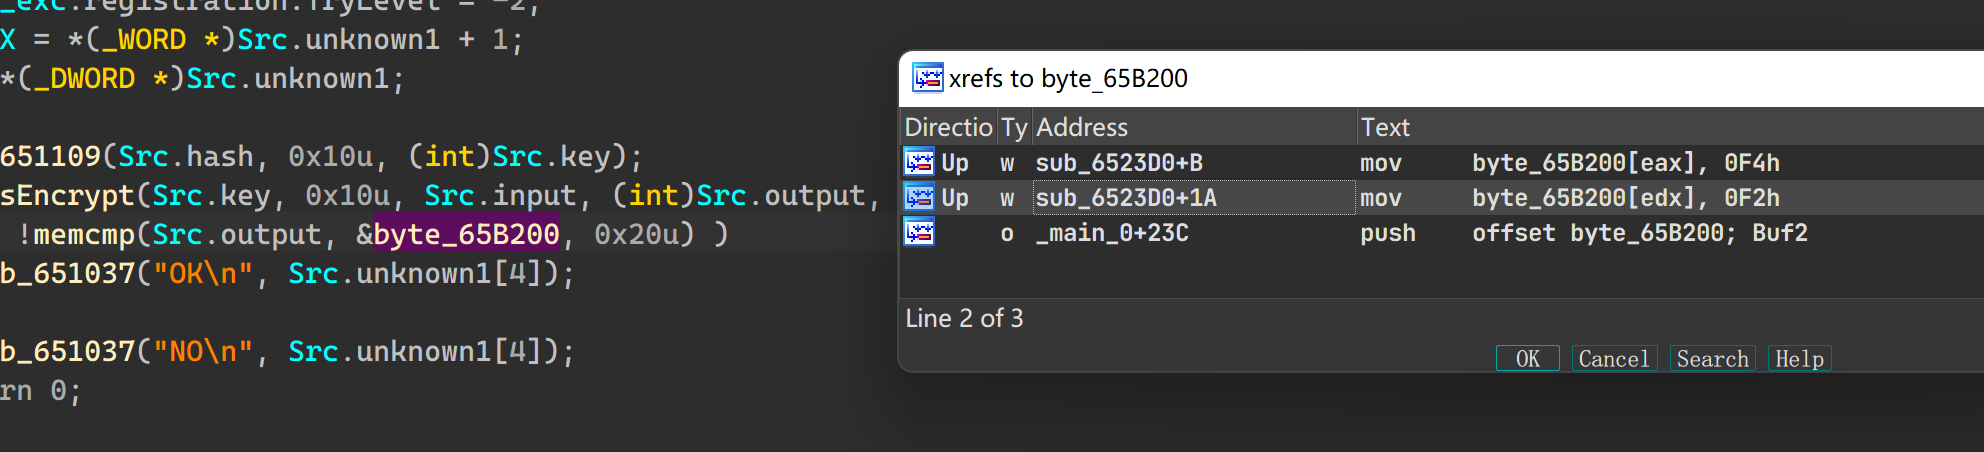The image size is (1984, 452).
Task: Click the xref icon on the sub_6523D0+B row
Action: 919,162
